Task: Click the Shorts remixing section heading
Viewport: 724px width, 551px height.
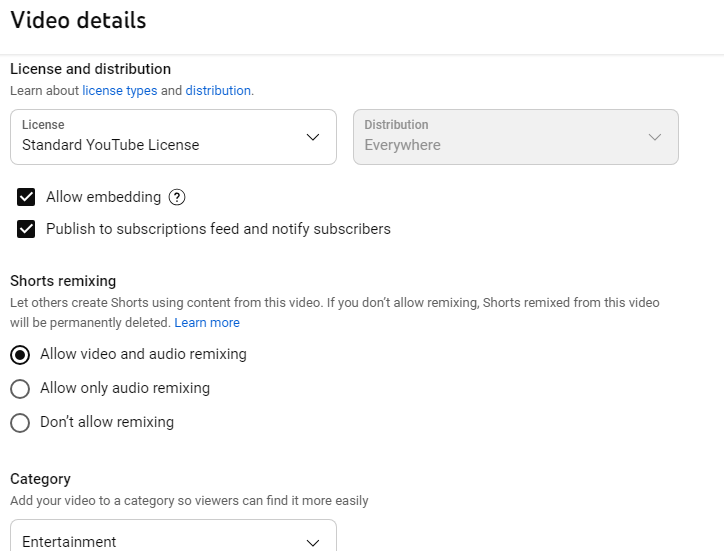Action: tap(63, 281)
